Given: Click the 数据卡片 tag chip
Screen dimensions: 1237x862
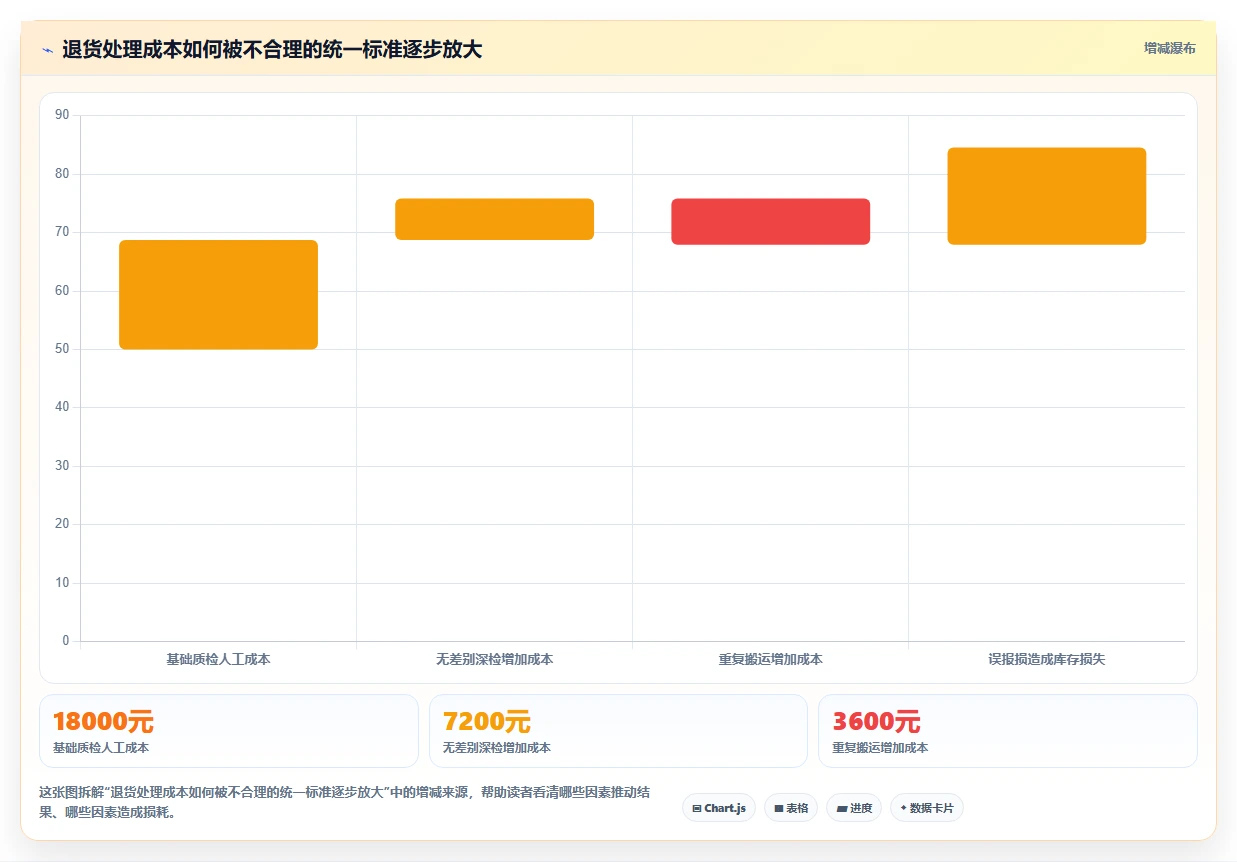Looking at the screenshot, I should click(926, 808).
